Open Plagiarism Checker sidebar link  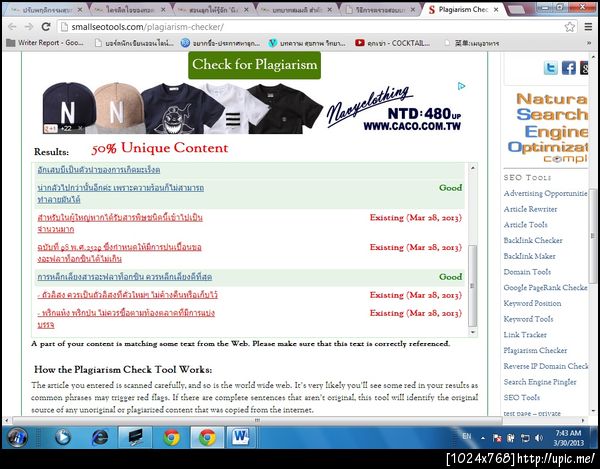point(535,350)
